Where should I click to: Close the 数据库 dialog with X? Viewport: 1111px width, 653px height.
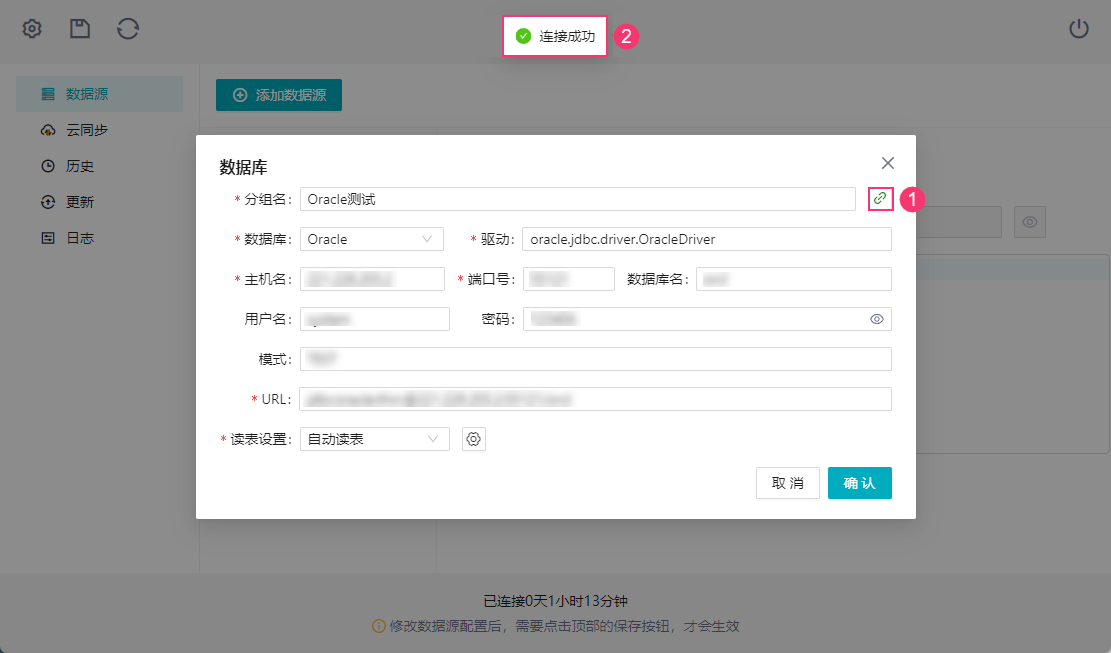click(887, 163)
